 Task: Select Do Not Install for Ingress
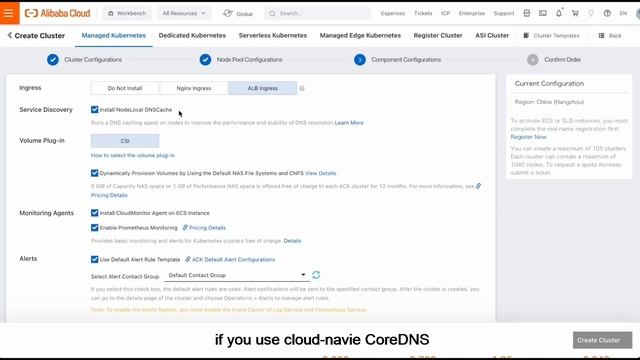[x=125, y=88]
